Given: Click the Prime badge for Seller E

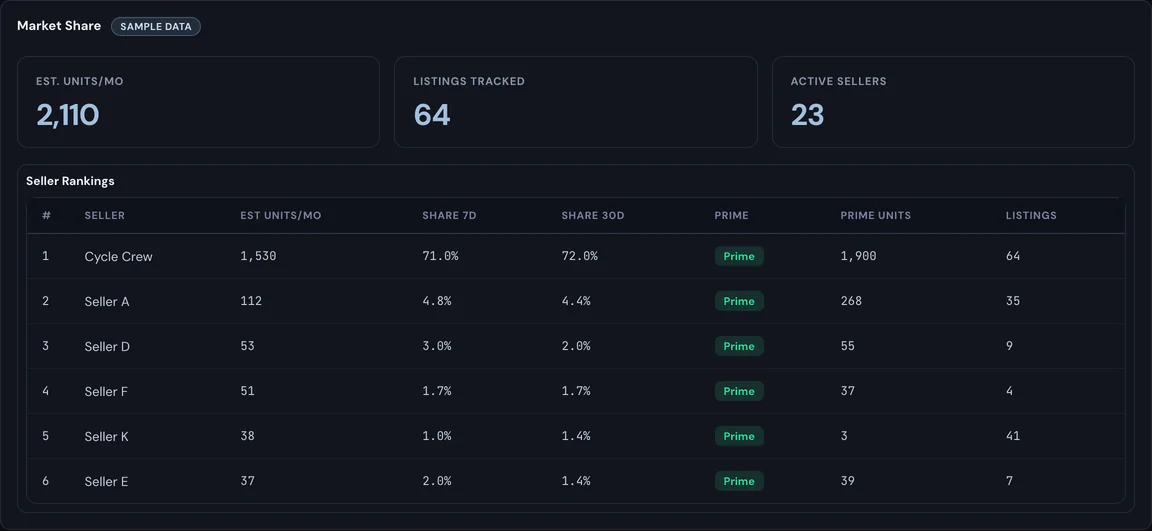Looking at the screenshot, I should [x=739, y=481].
